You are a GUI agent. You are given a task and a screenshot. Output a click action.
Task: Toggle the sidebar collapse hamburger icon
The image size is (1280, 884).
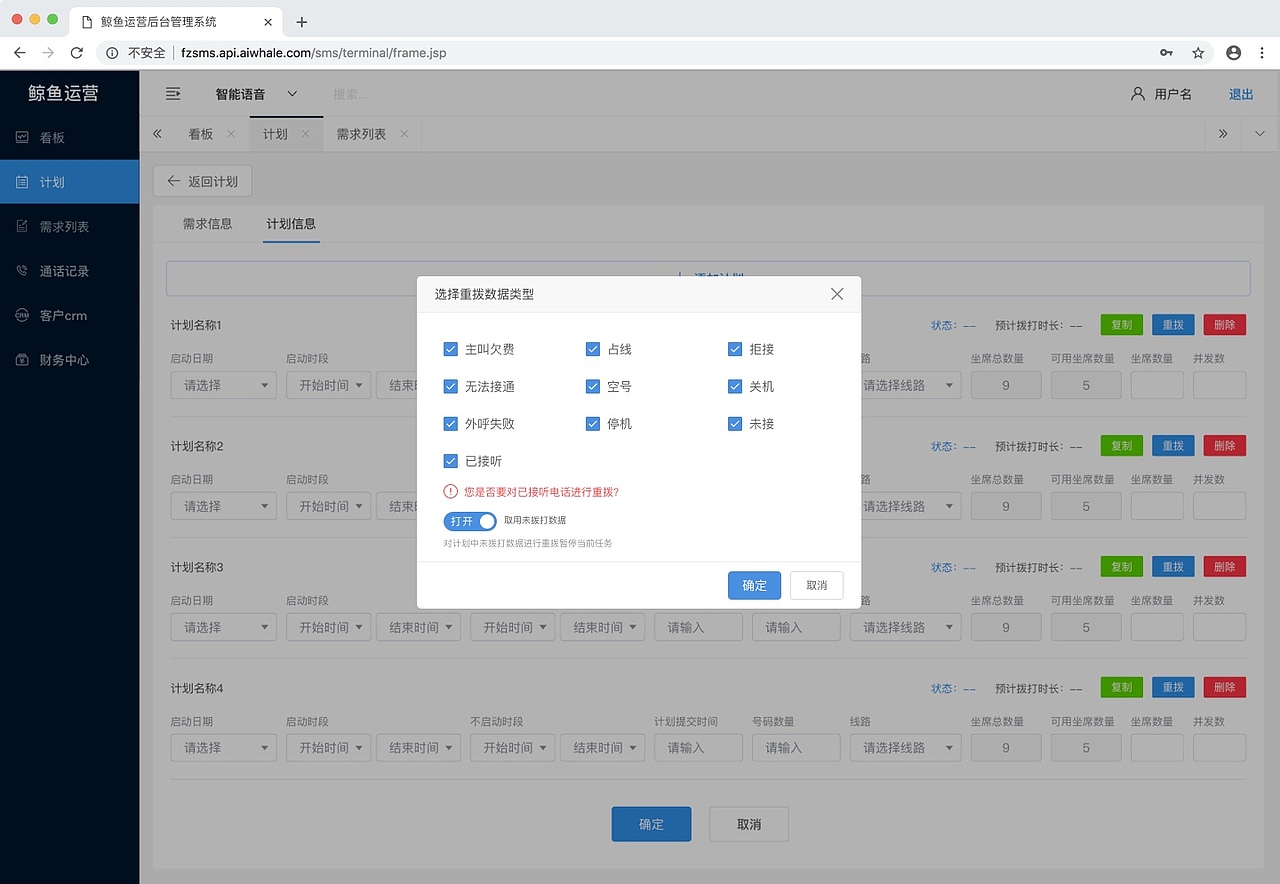[173, 93]
